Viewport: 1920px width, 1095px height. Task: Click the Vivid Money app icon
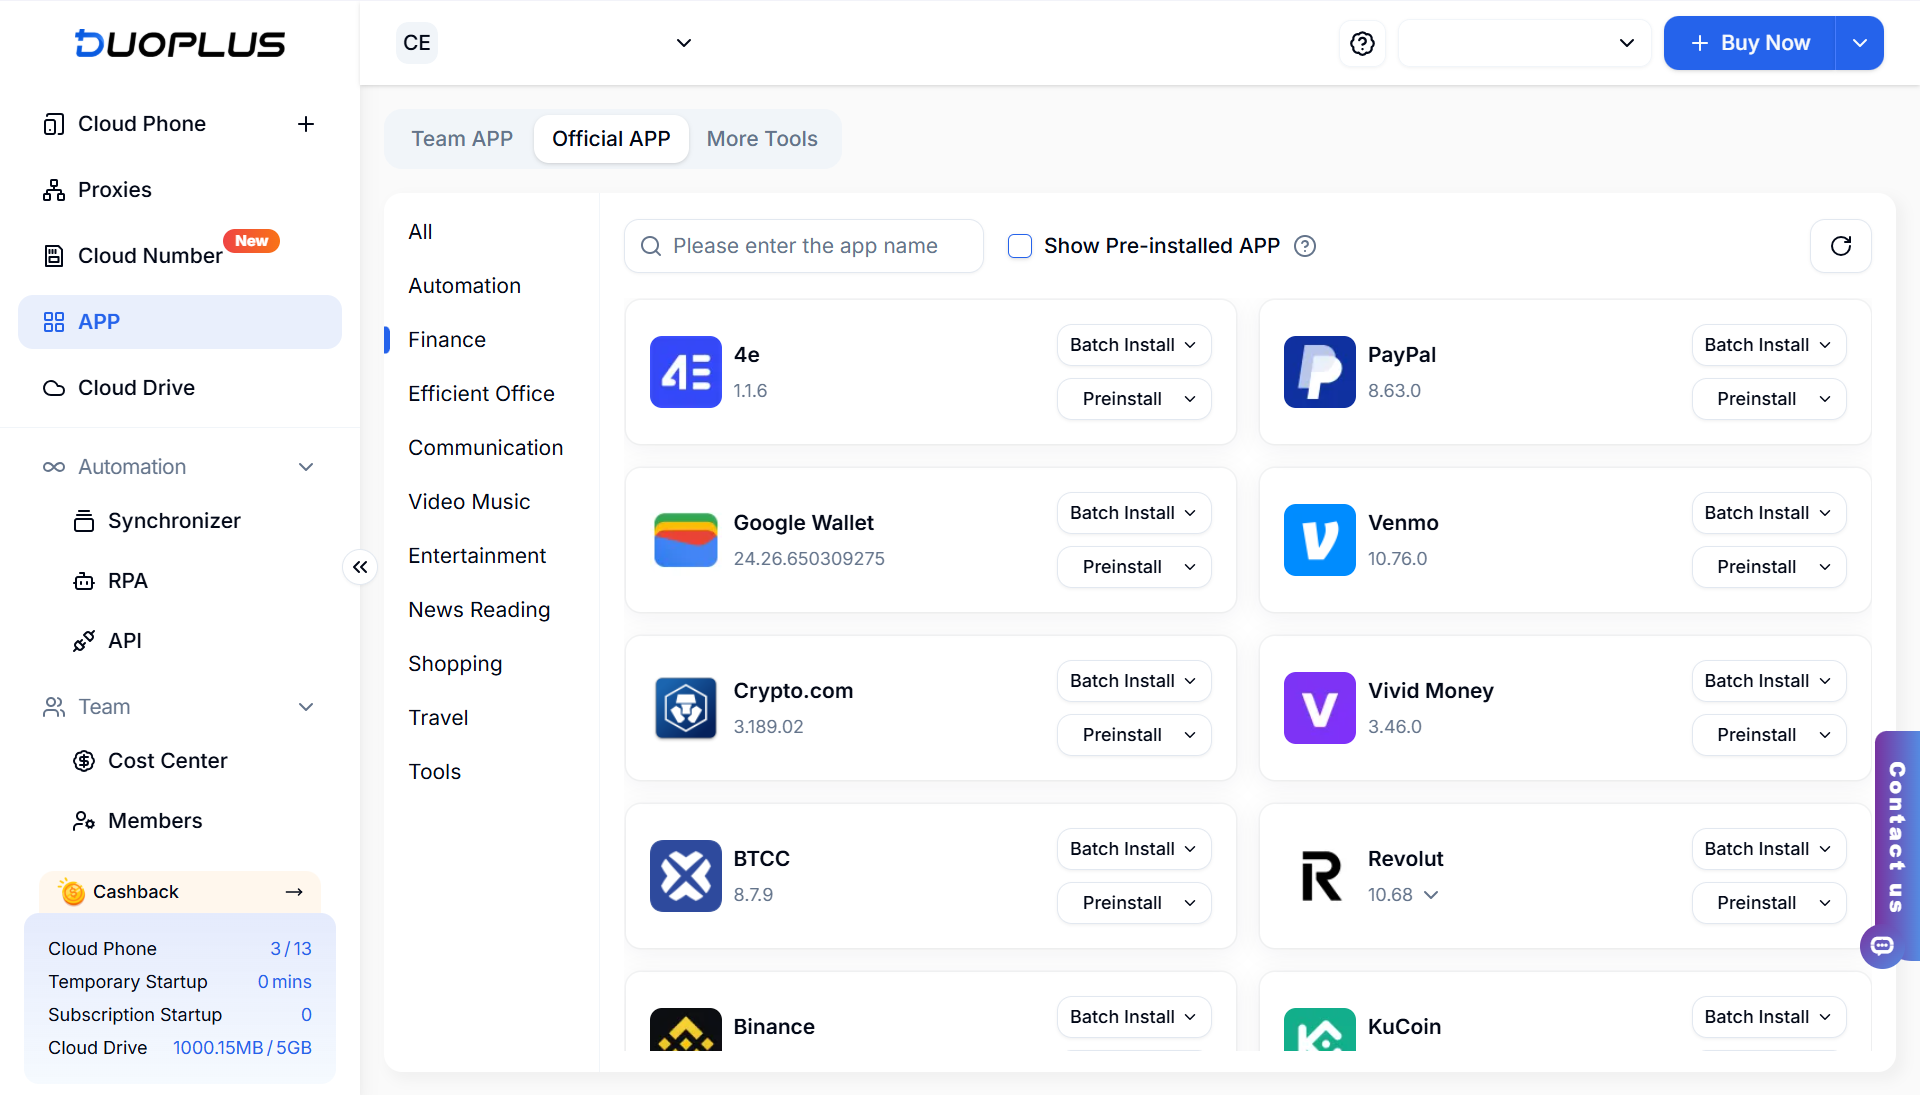click(x=1320, y=708)
